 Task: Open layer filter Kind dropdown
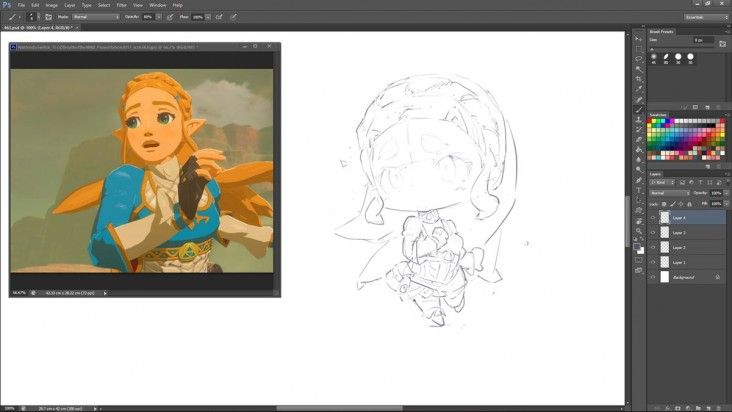[x=662, y=182]
